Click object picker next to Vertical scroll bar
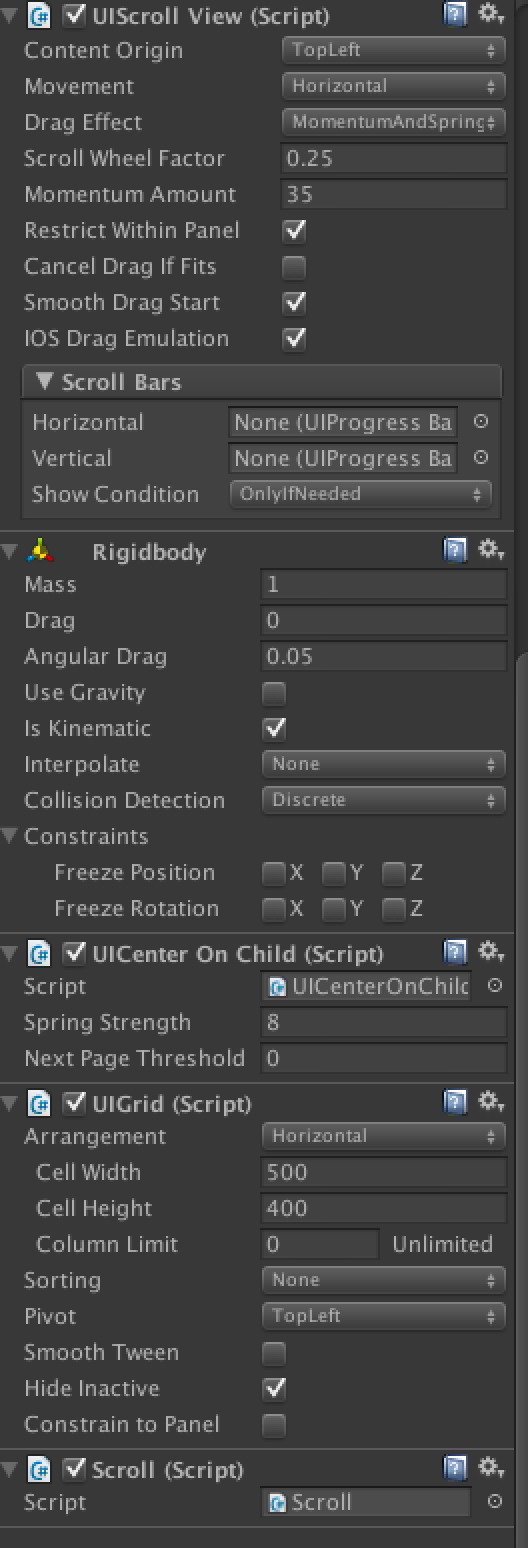The height and width of the screenshot is (1548, 528). 481,458
